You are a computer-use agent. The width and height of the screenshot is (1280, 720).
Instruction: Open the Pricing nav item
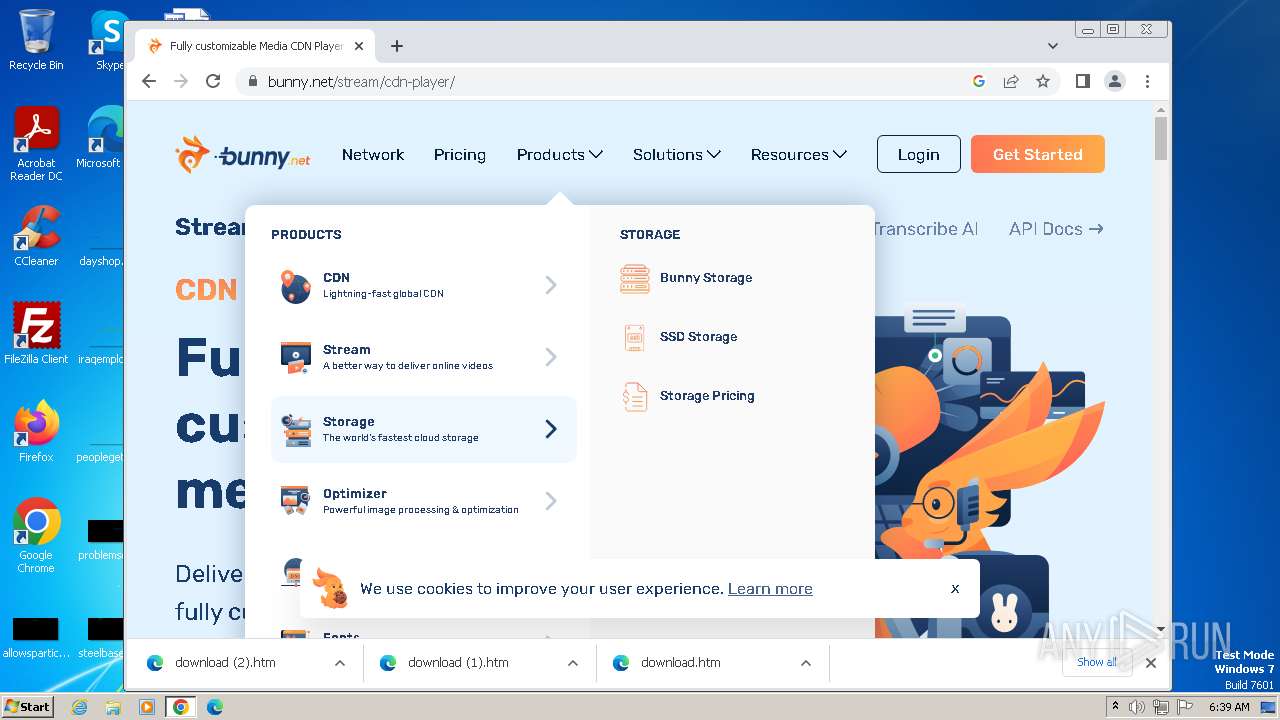pos(460,155)
